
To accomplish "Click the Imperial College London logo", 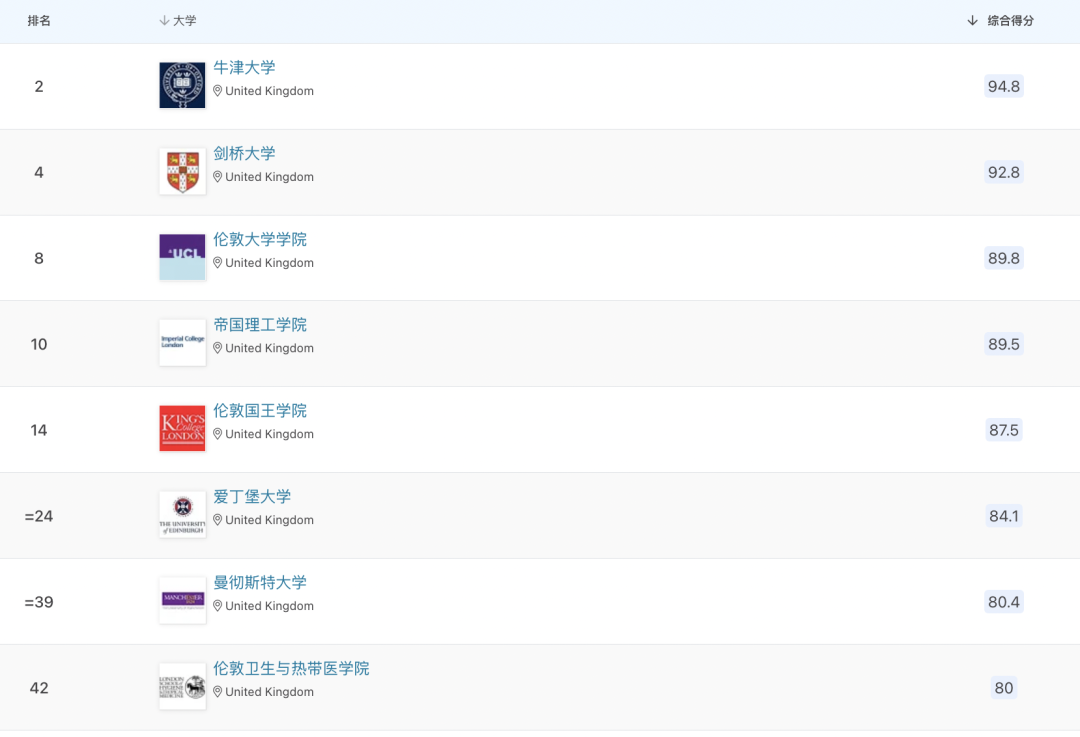I will click(x=183, y=343).
